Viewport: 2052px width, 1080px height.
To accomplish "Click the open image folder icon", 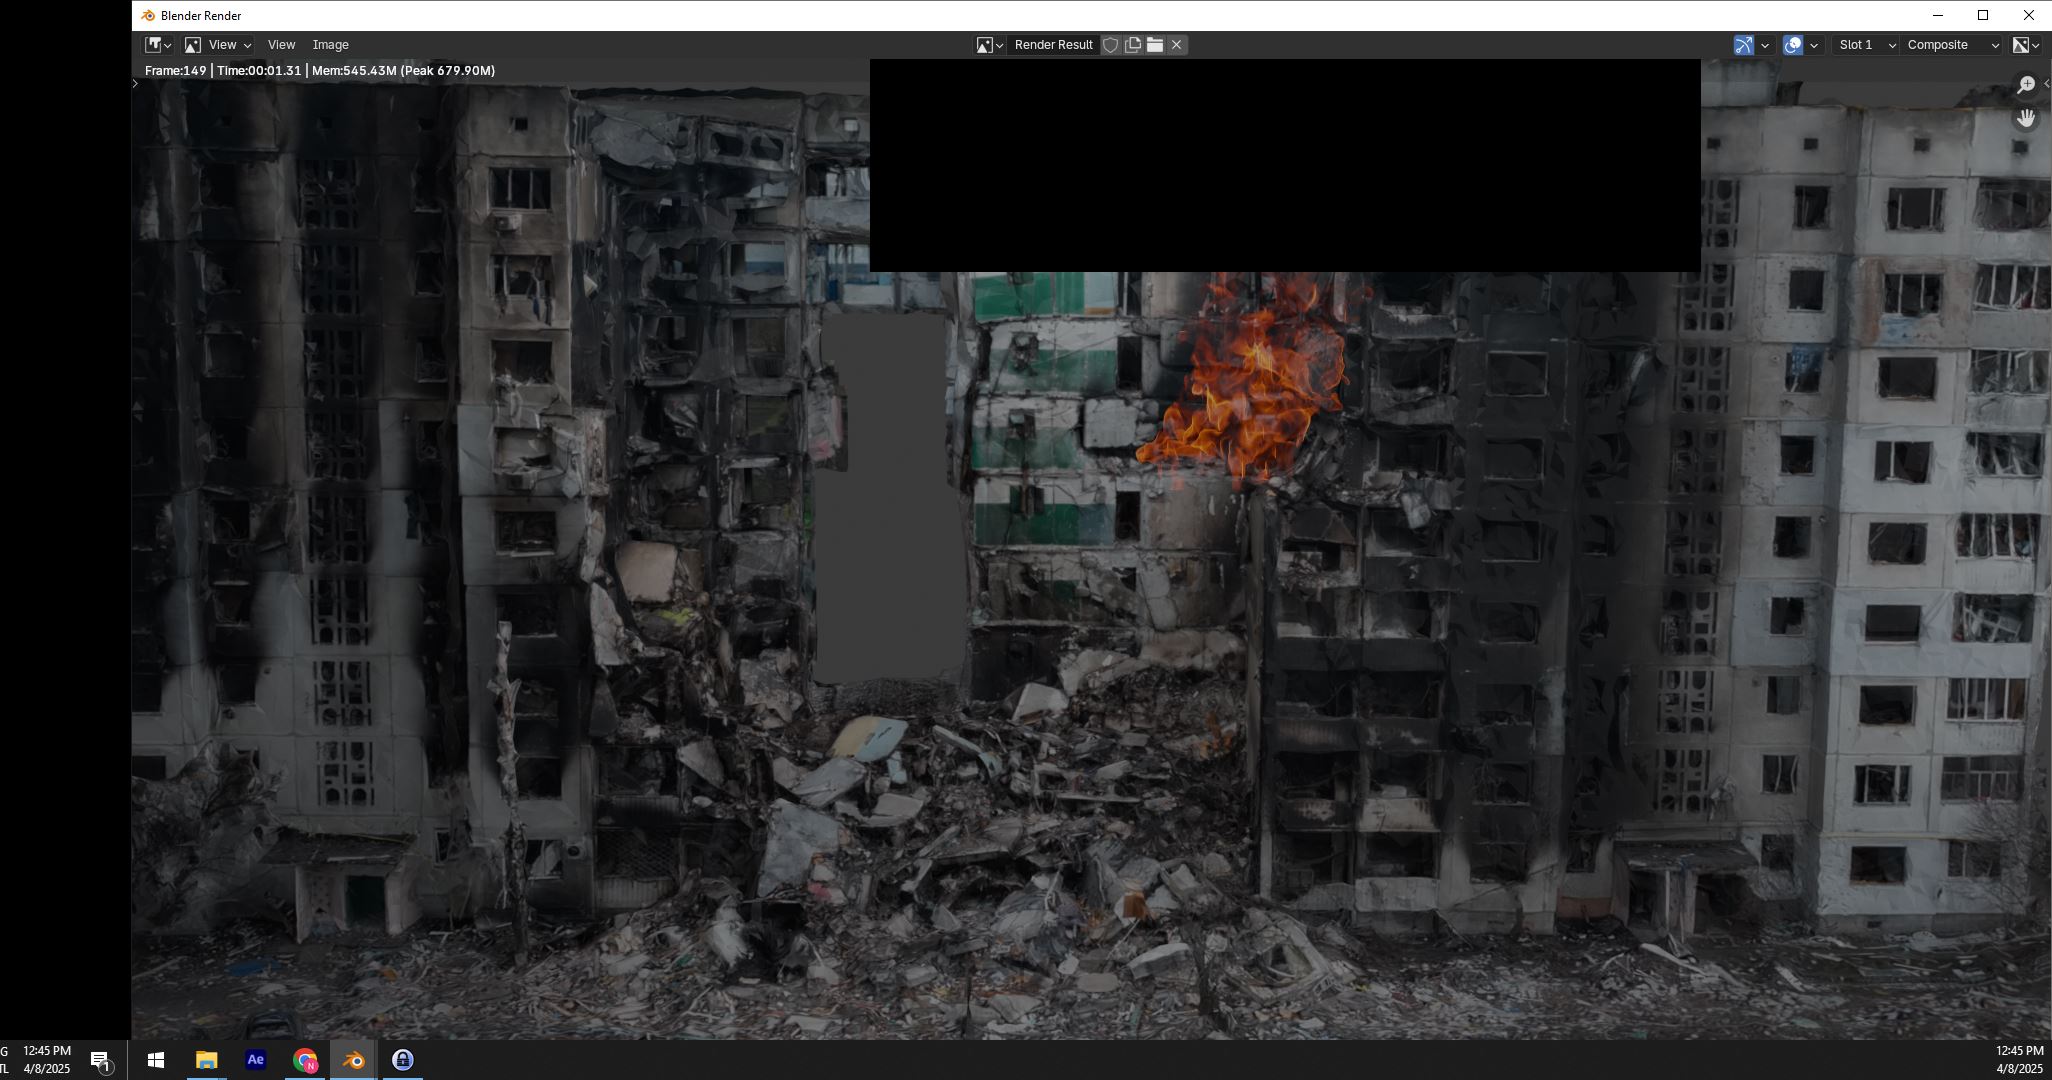I will [1155, 45].
